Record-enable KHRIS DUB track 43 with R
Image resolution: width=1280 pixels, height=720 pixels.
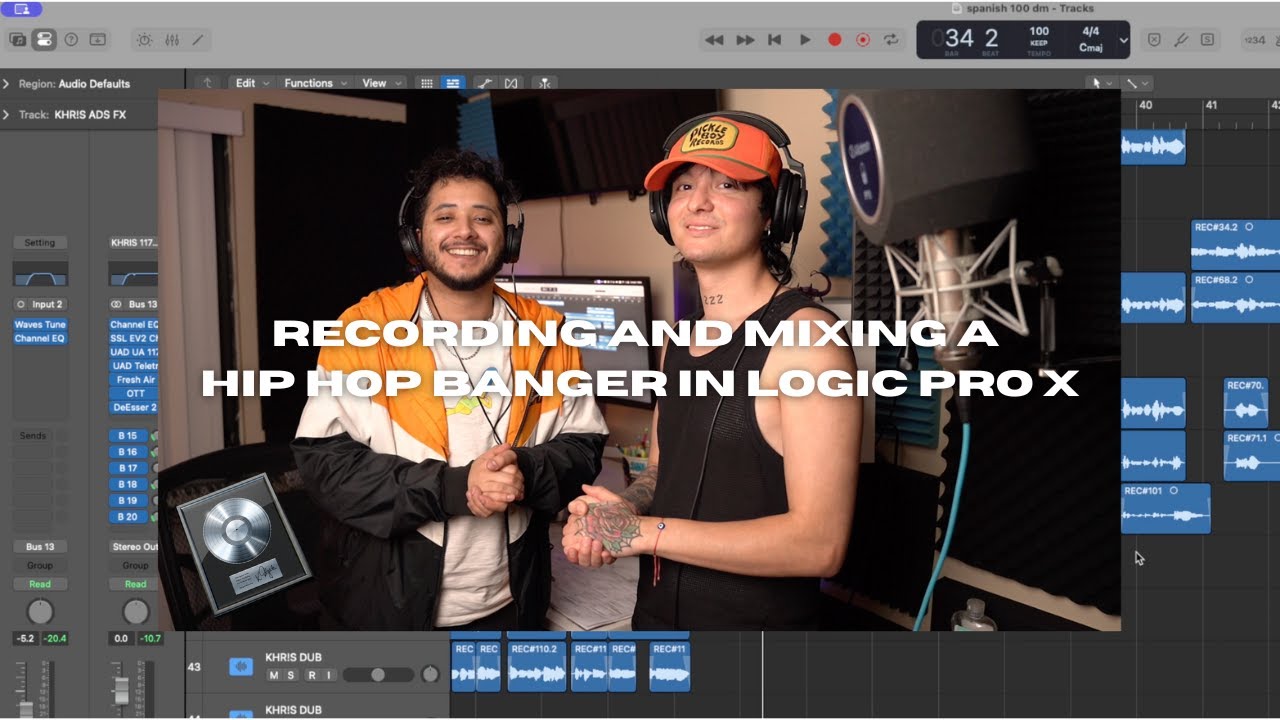click(x=312, y=675)
